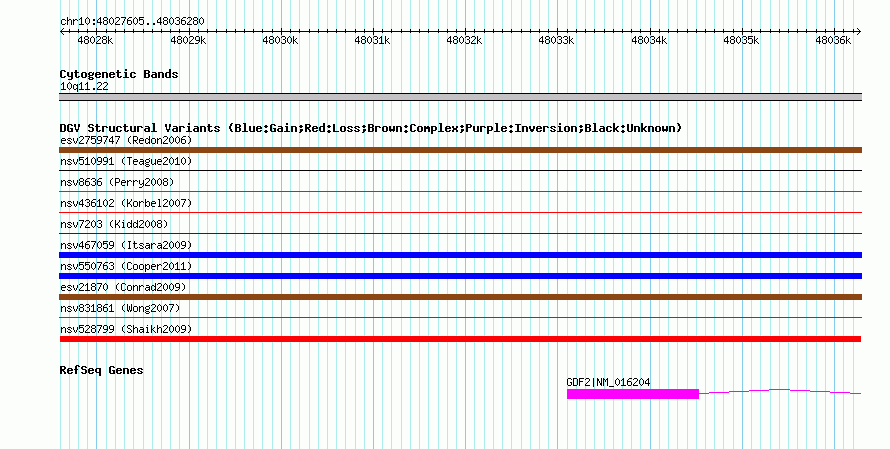Image resolution: width=890 pixels, height=449 pixels.
Task: Click the 48033k ruler tick label
Action: (x=556, y=40)
